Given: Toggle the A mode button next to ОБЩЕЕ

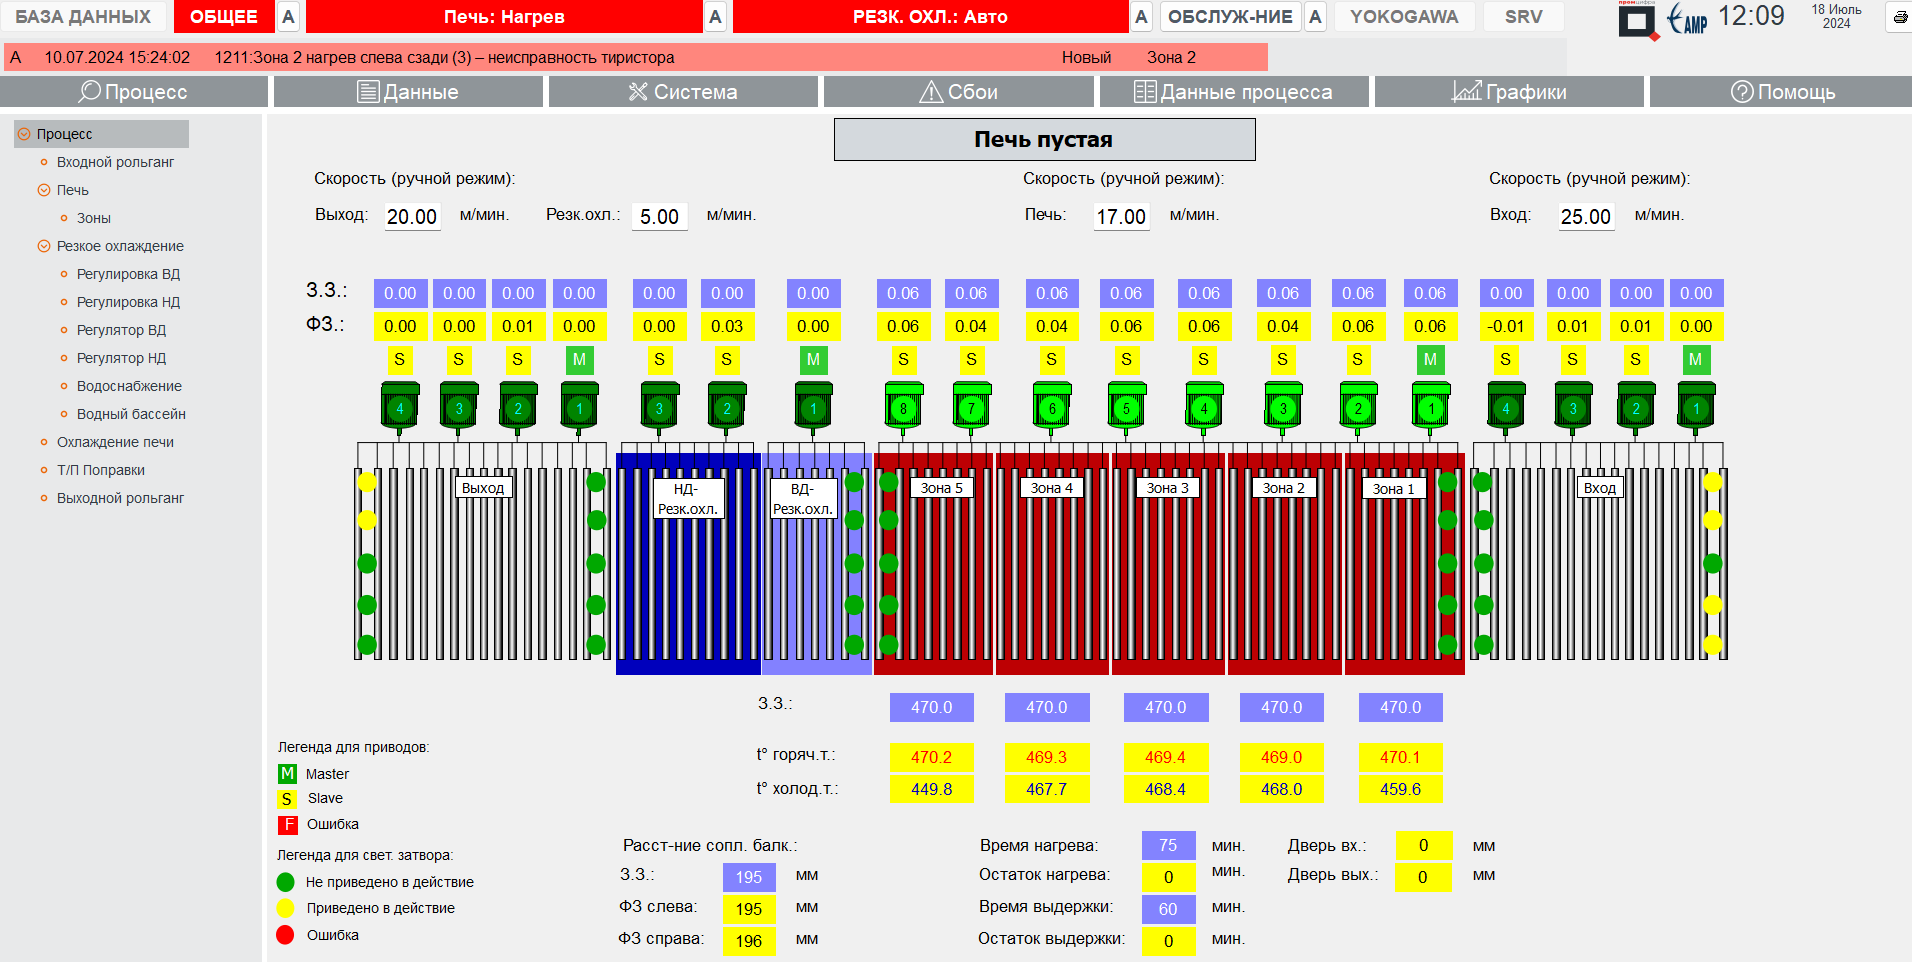Looking at the screenshot, I should tap(288, 17).
